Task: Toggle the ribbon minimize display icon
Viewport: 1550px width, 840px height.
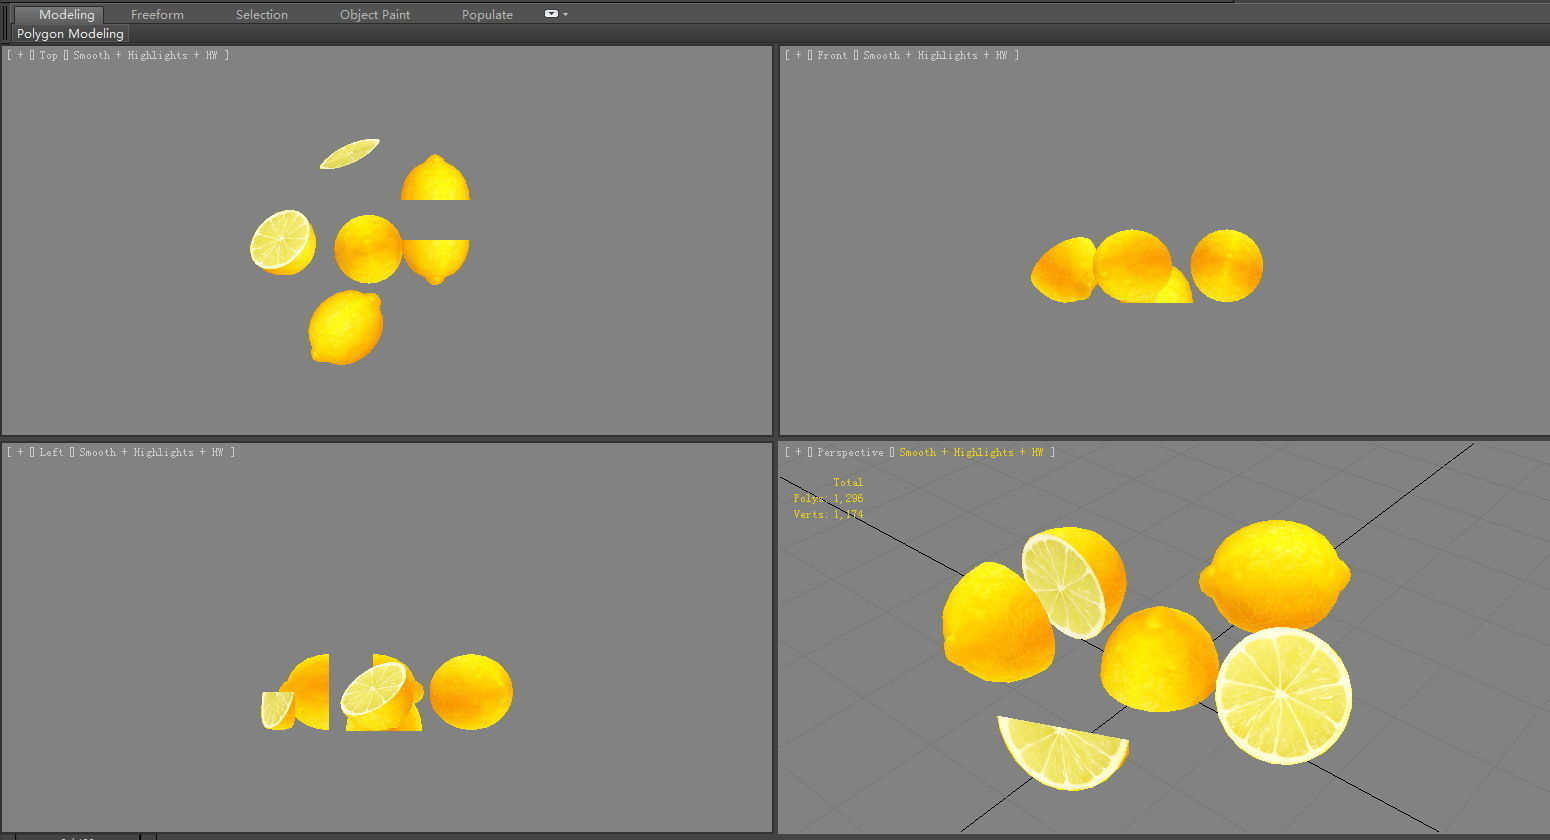Action: tap(551, 14)
